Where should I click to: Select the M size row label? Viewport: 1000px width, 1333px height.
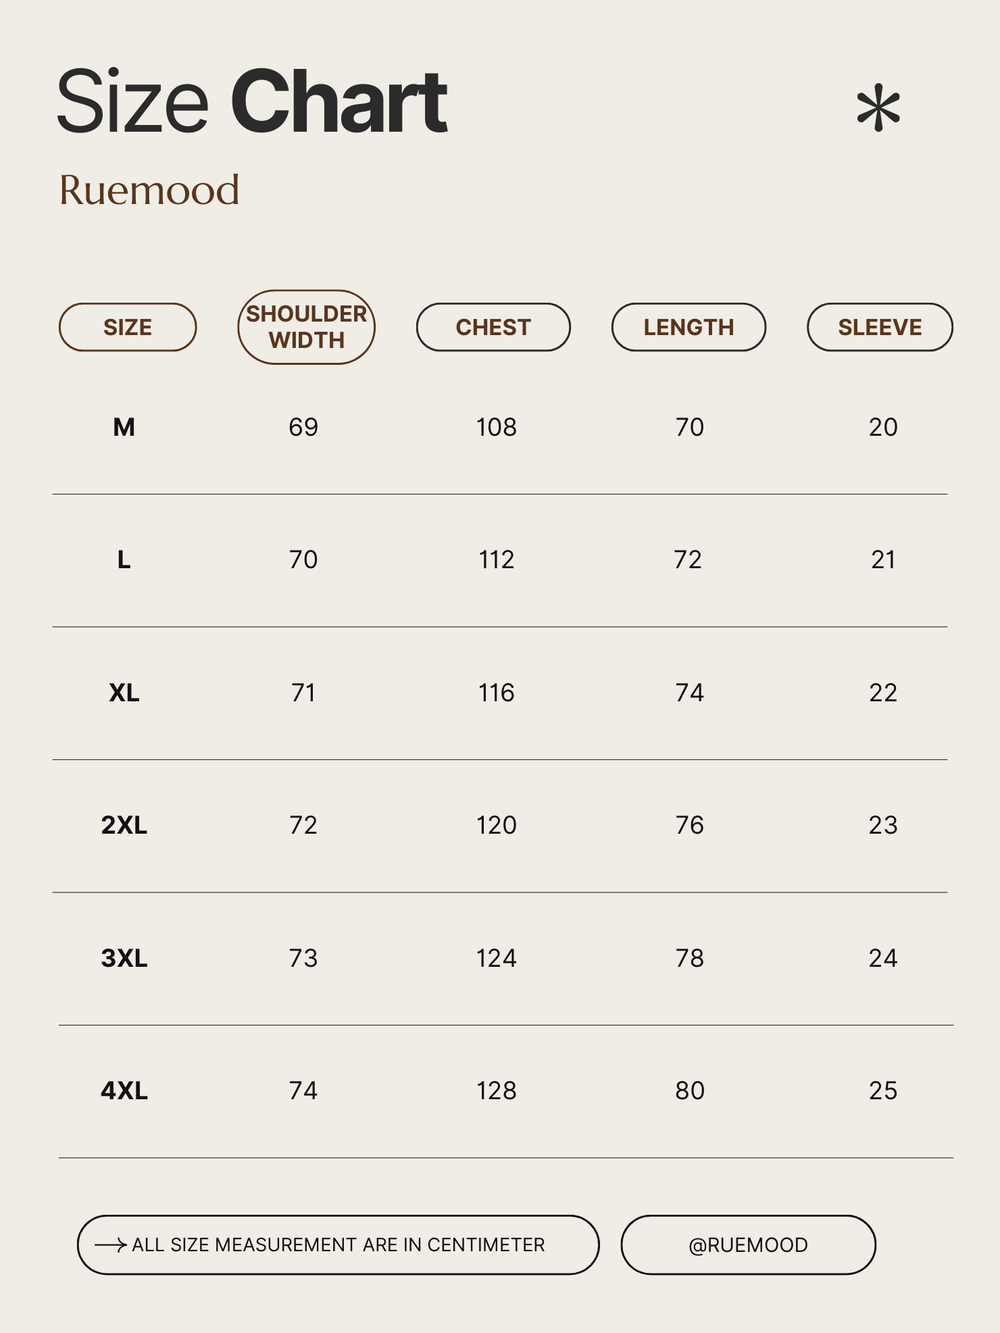click(124, 427)
